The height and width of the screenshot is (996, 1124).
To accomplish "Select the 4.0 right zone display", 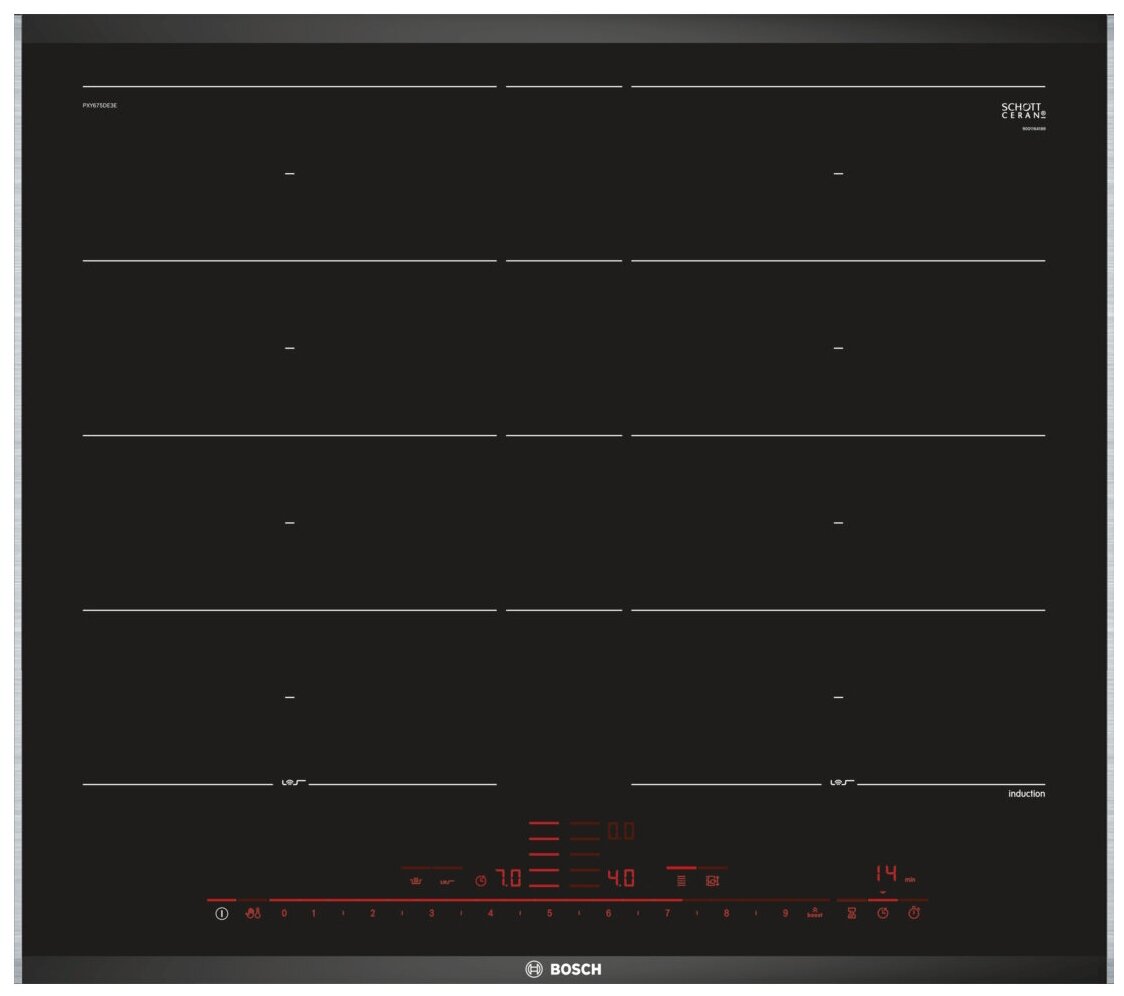I will 621,880.
